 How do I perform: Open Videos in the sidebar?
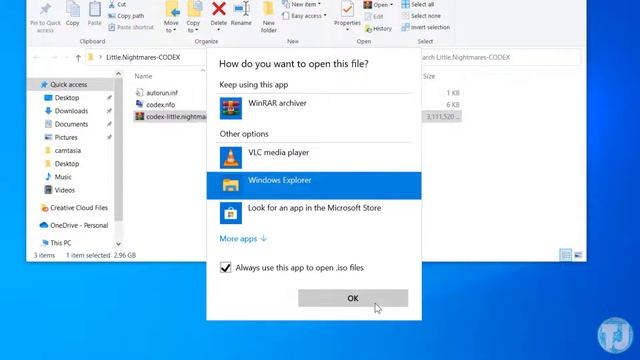[64, 190]
